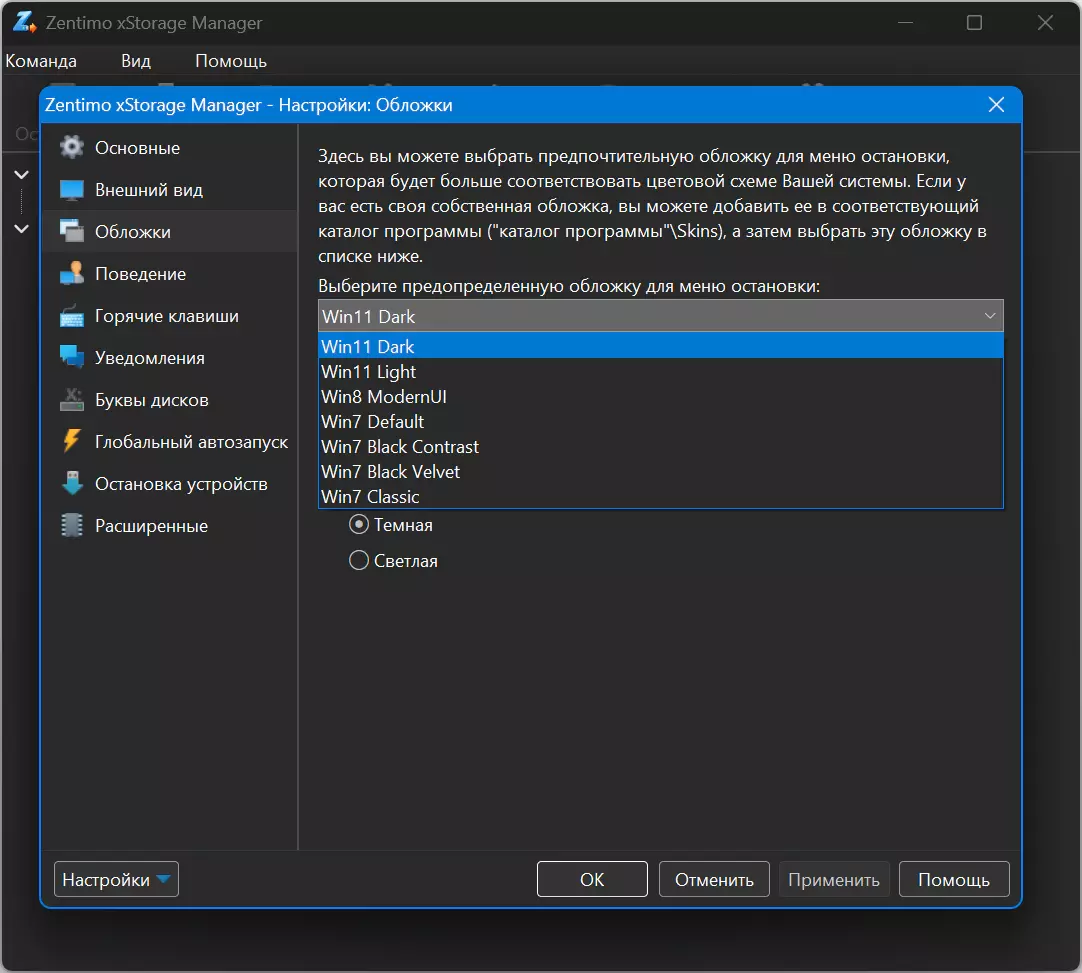Open the Основные settings gear icon
The width and height of the screenshot is (1082, 973).
click(x=72, y=148)
